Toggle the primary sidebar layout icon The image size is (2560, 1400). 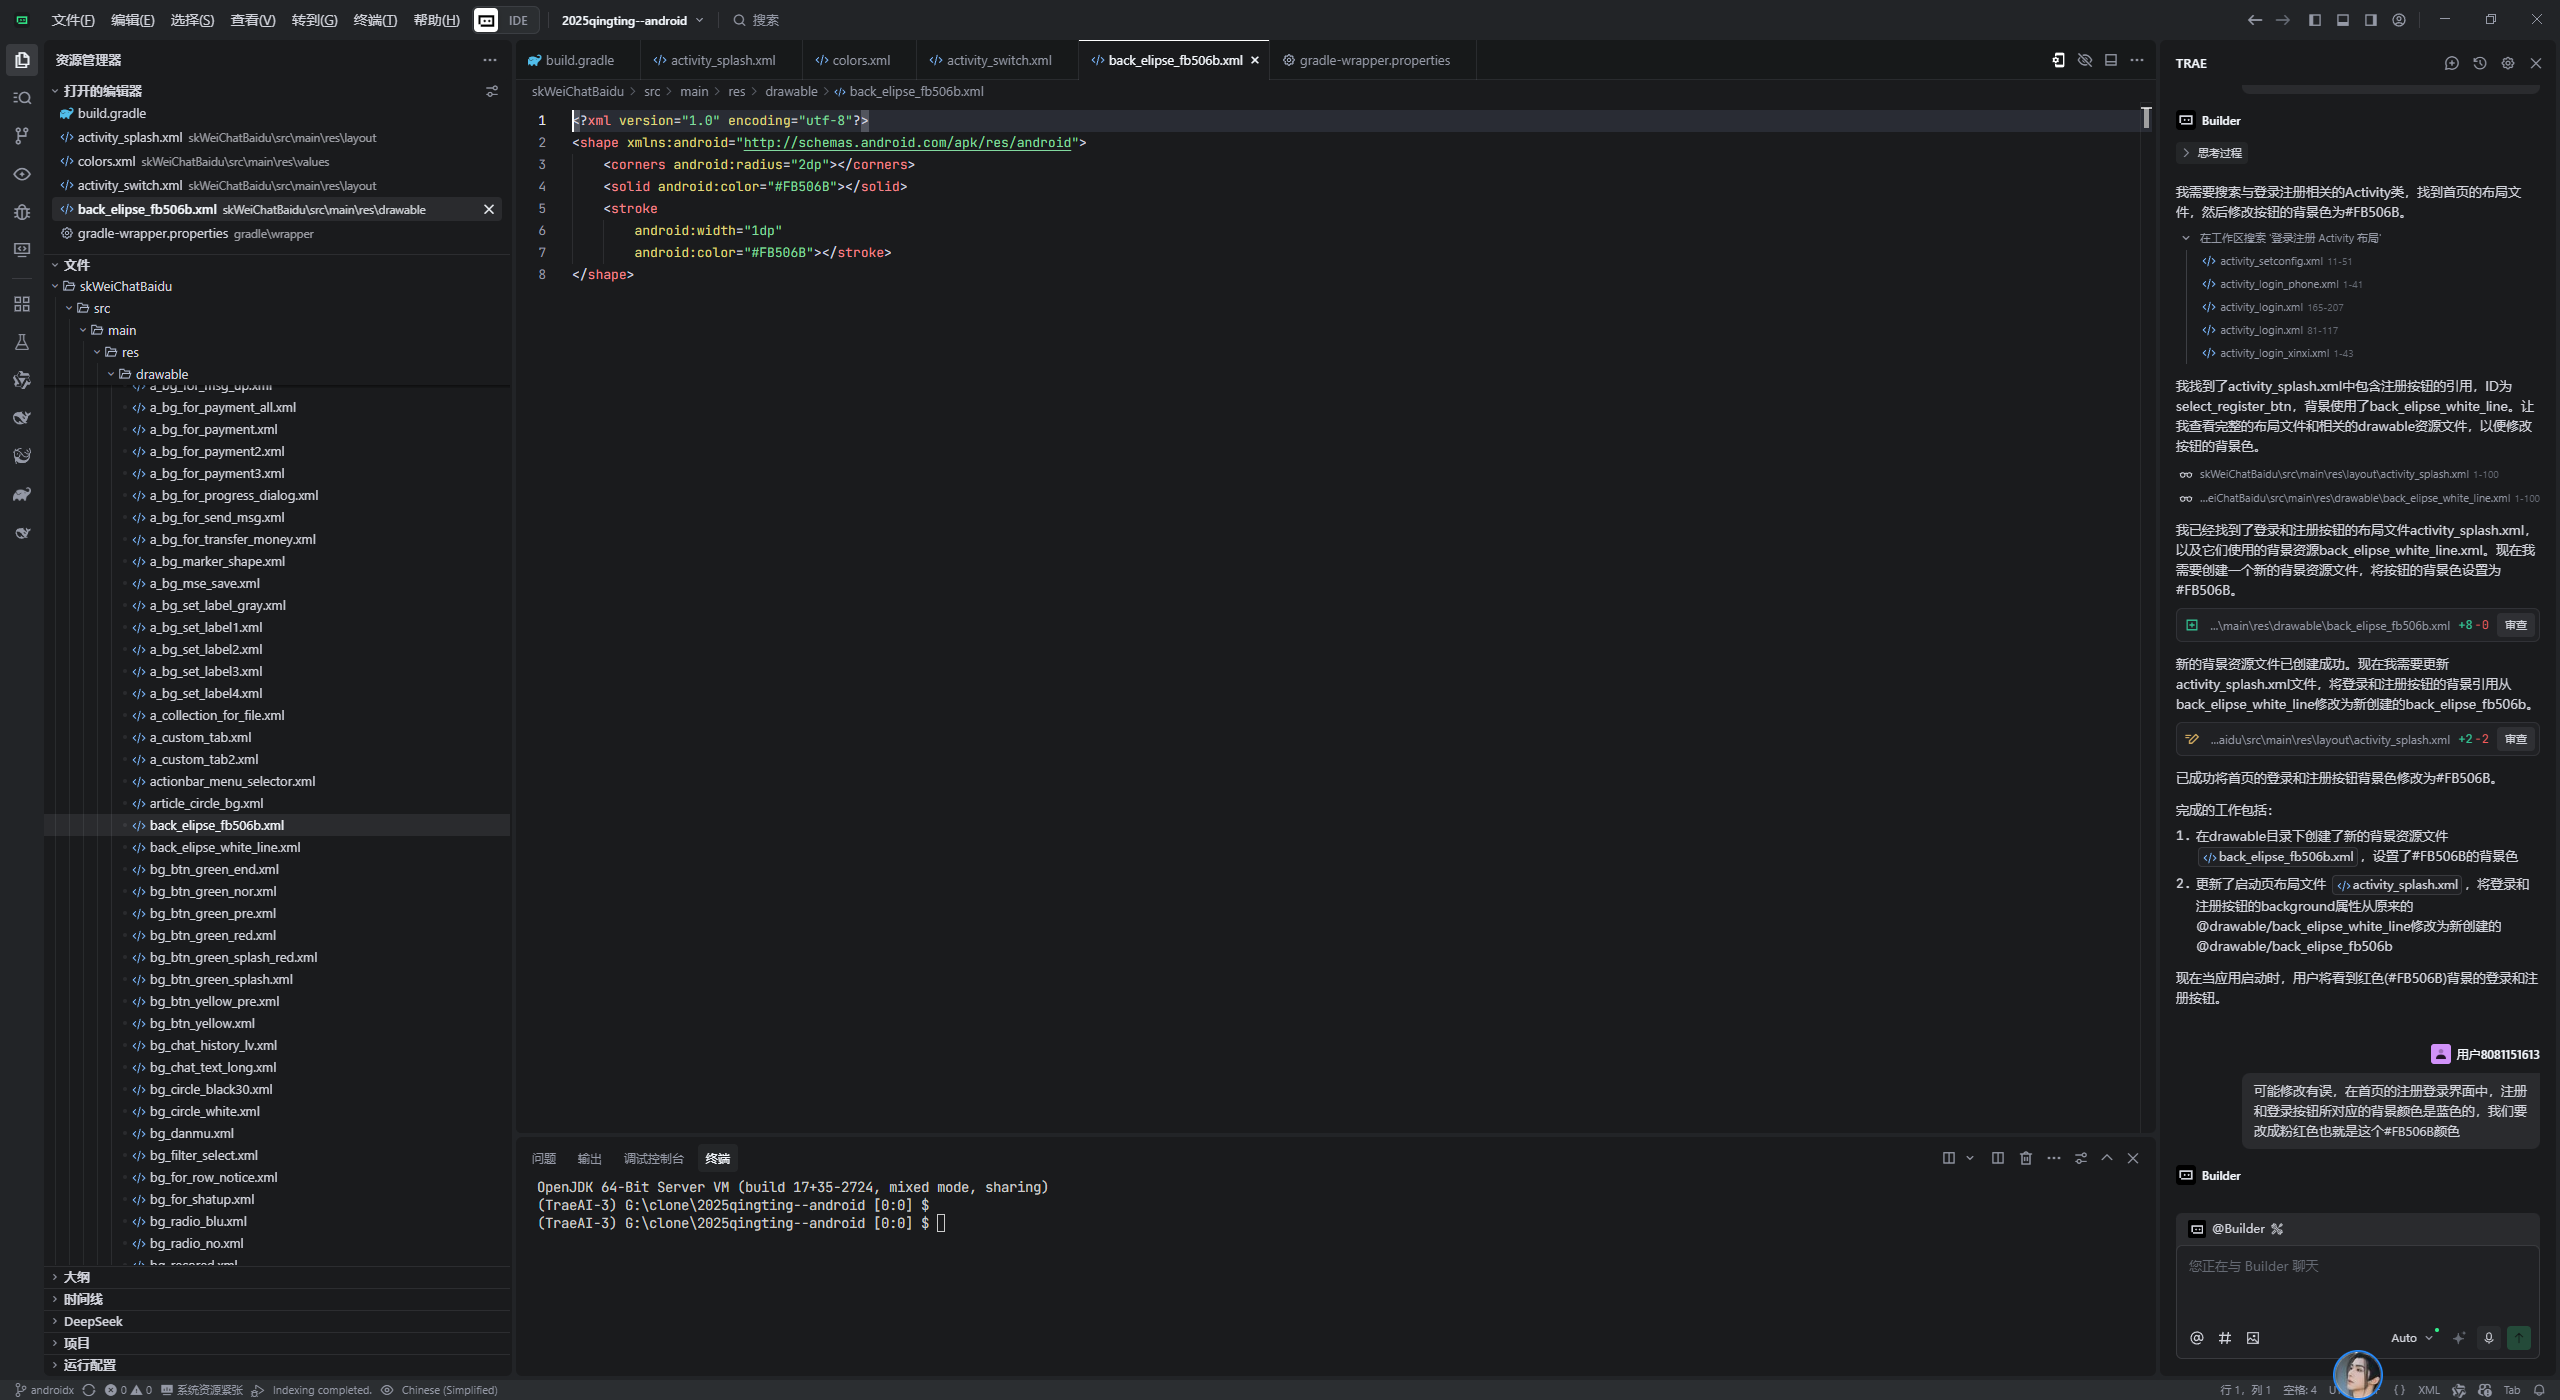2314,20
